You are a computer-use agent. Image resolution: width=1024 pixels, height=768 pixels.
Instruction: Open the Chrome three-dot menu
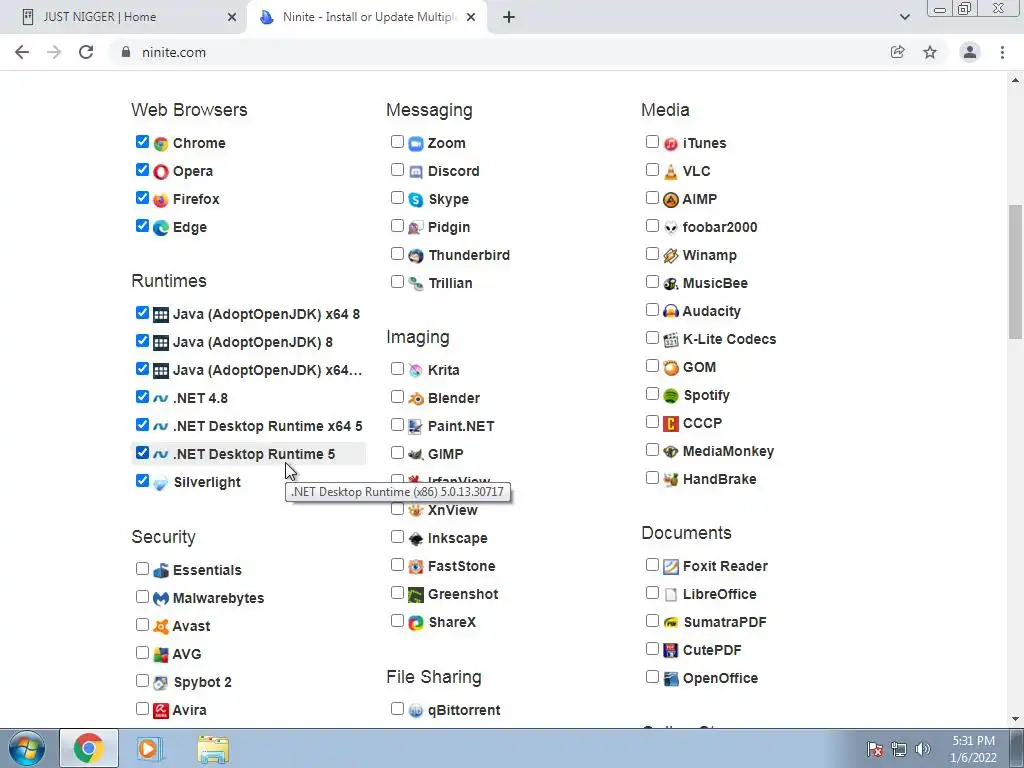click(x=1002, y=52)
